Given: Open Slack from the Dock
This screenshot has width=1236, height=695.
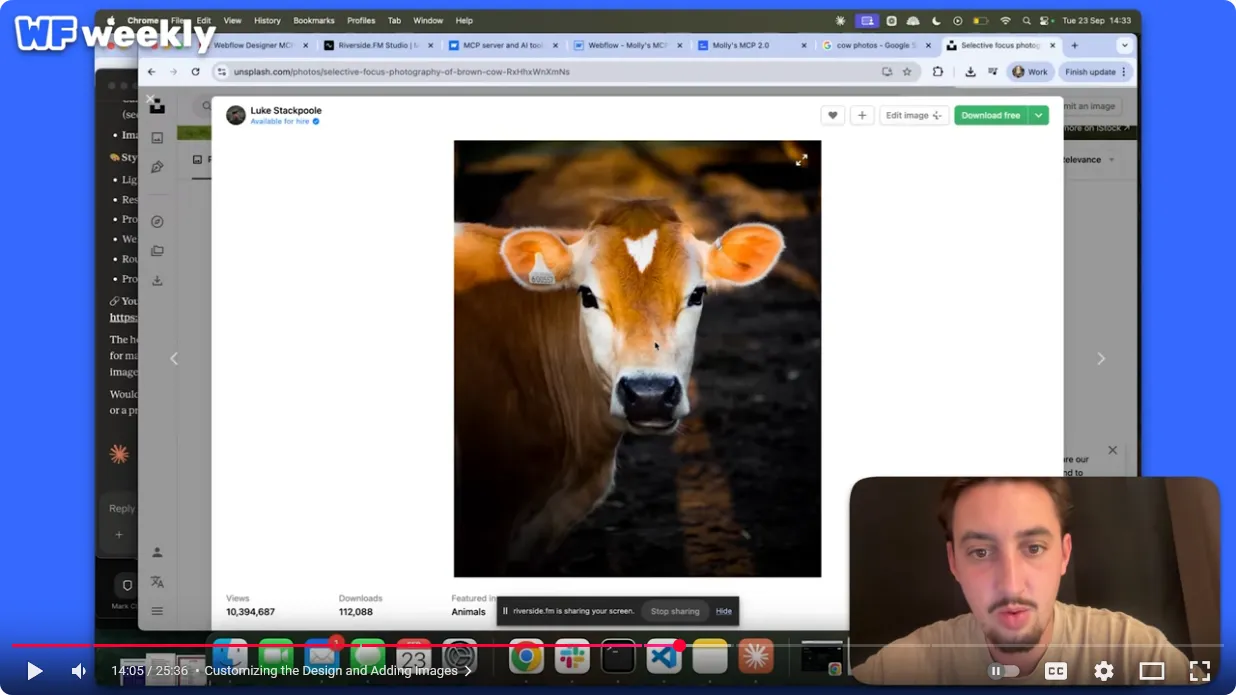Looking at the screenshot, I should [x=572, y=656].
